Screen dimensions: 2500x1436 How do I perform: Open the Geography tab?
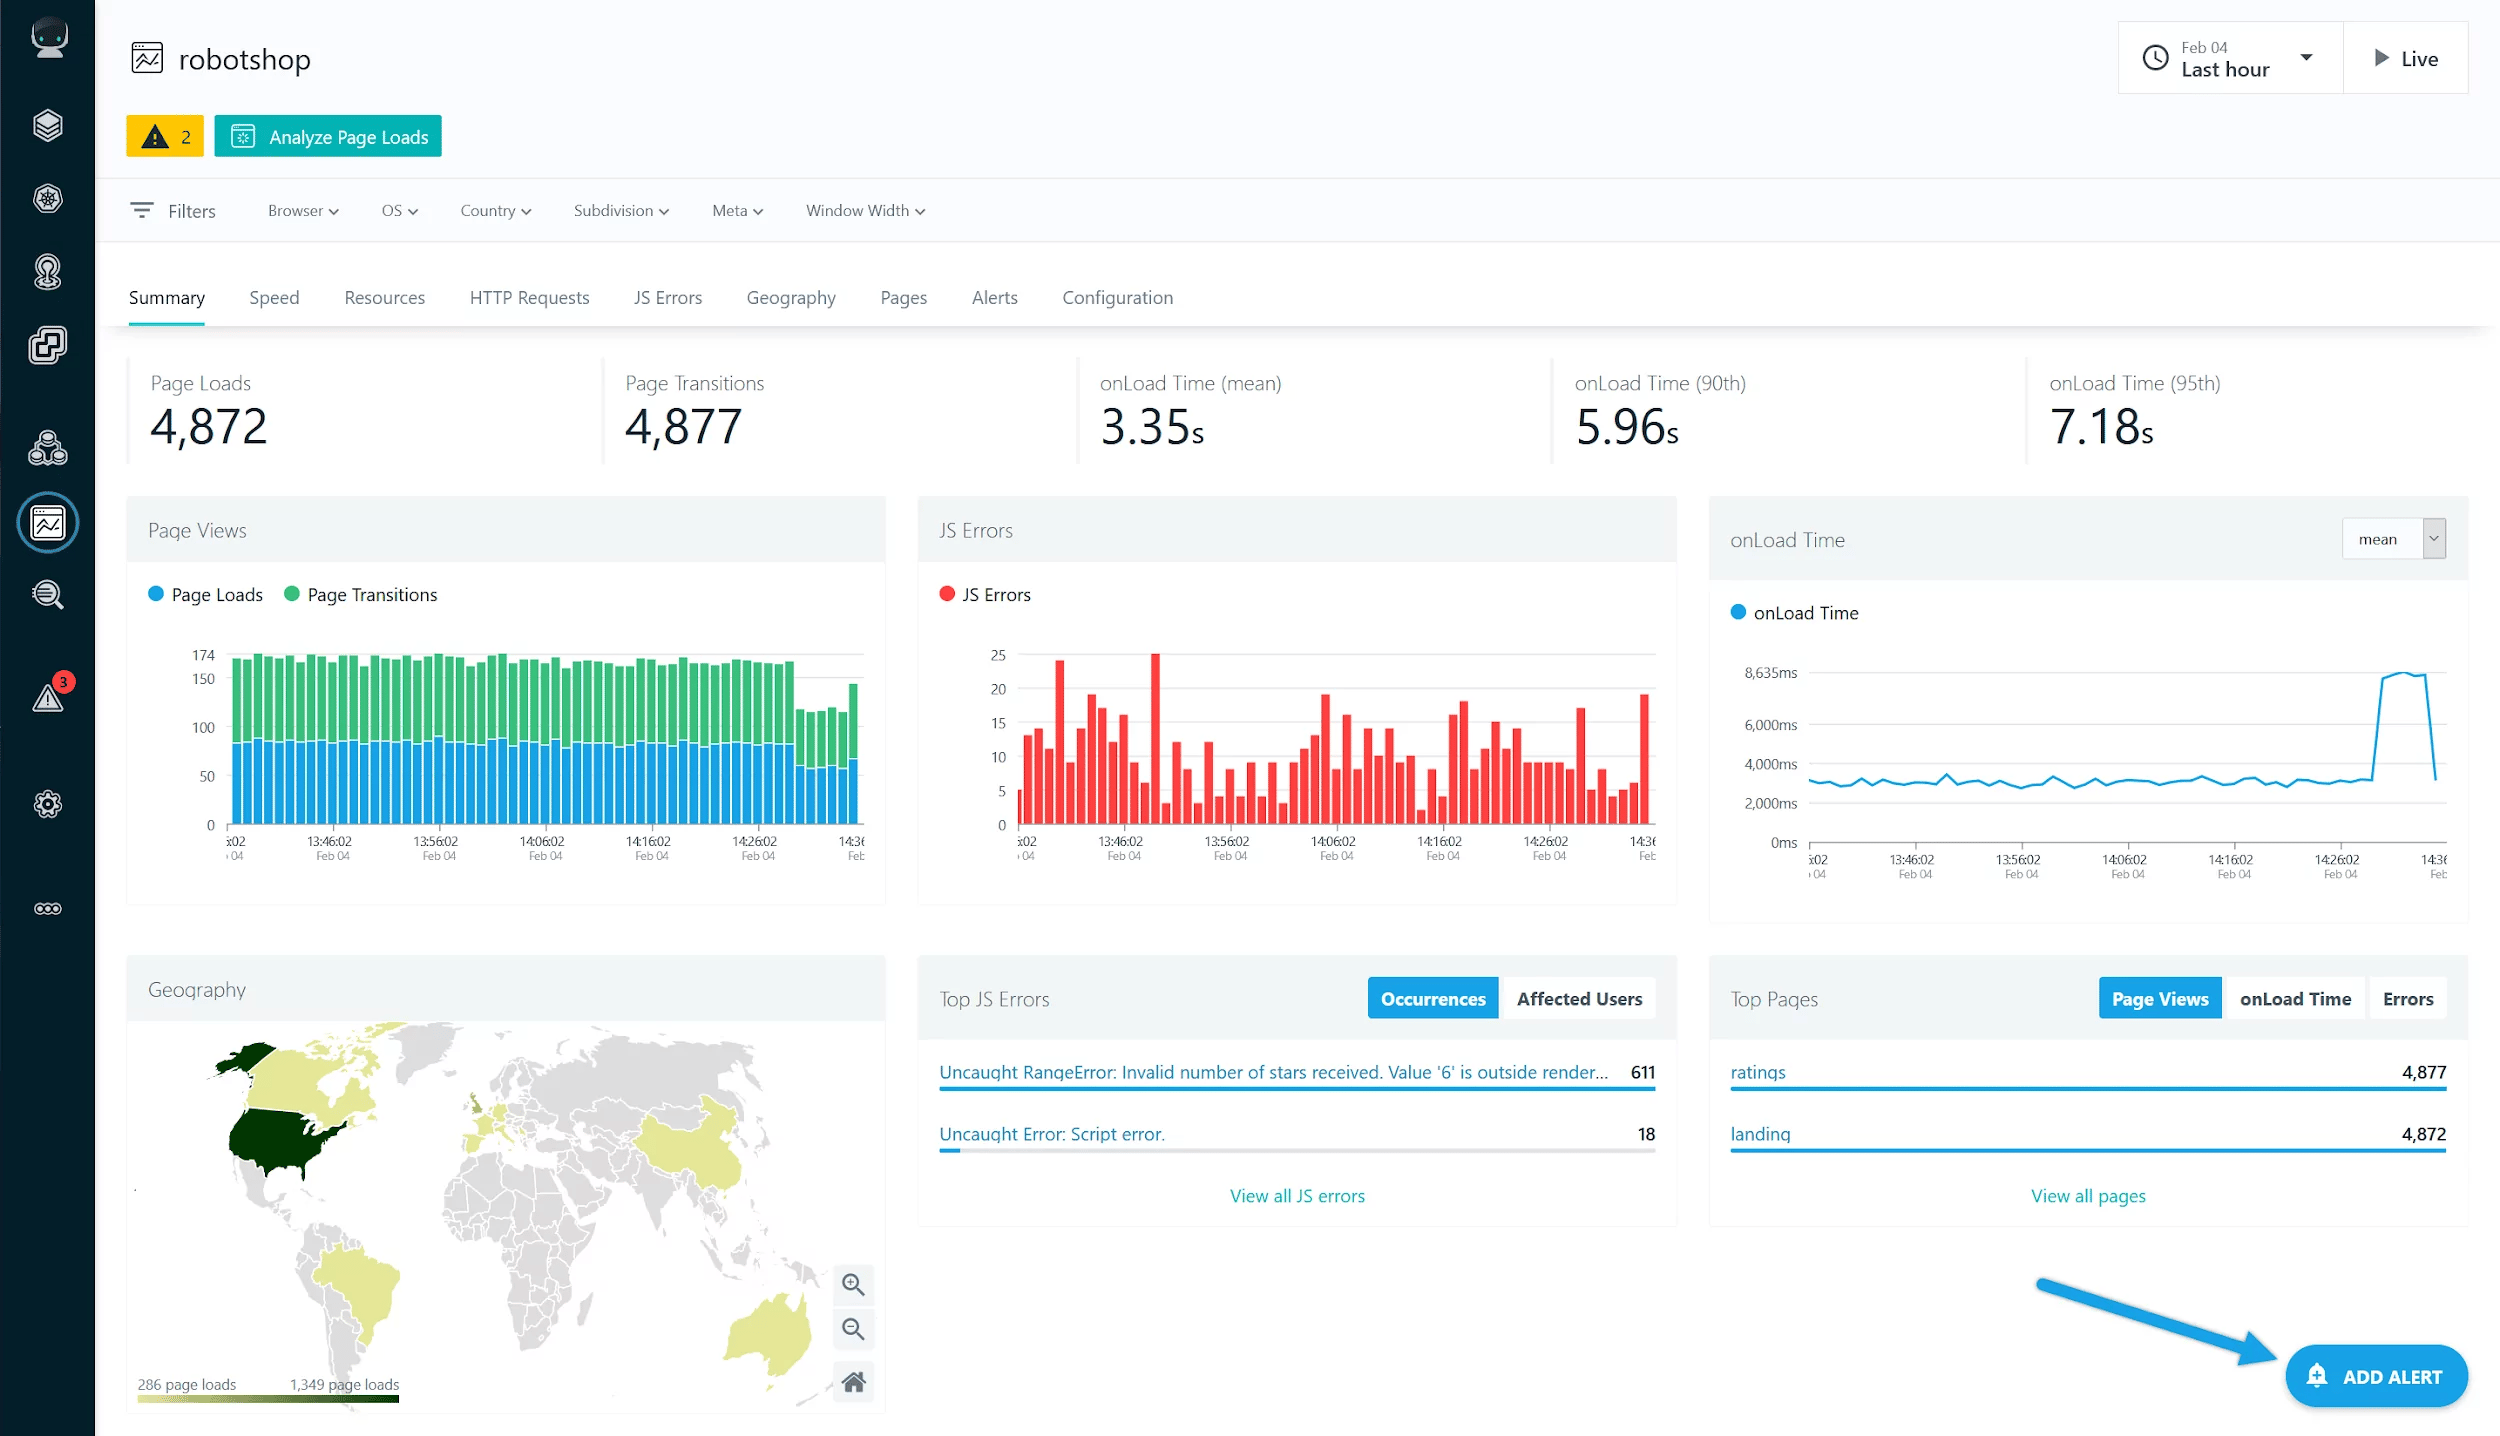pos(790,297)
